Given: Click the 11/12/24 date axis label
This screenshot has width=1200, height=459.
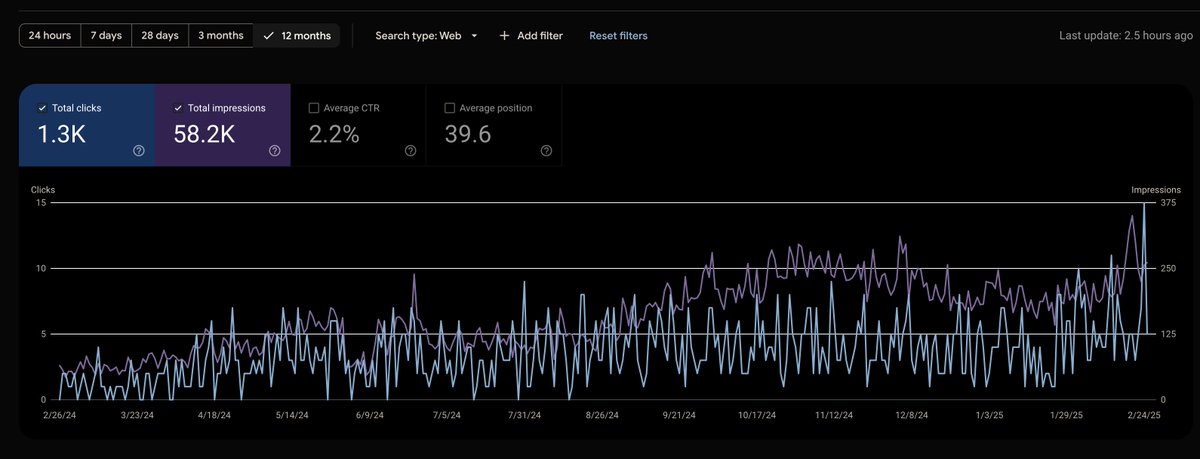Looking at the screenshot, I should coord(834,415).
